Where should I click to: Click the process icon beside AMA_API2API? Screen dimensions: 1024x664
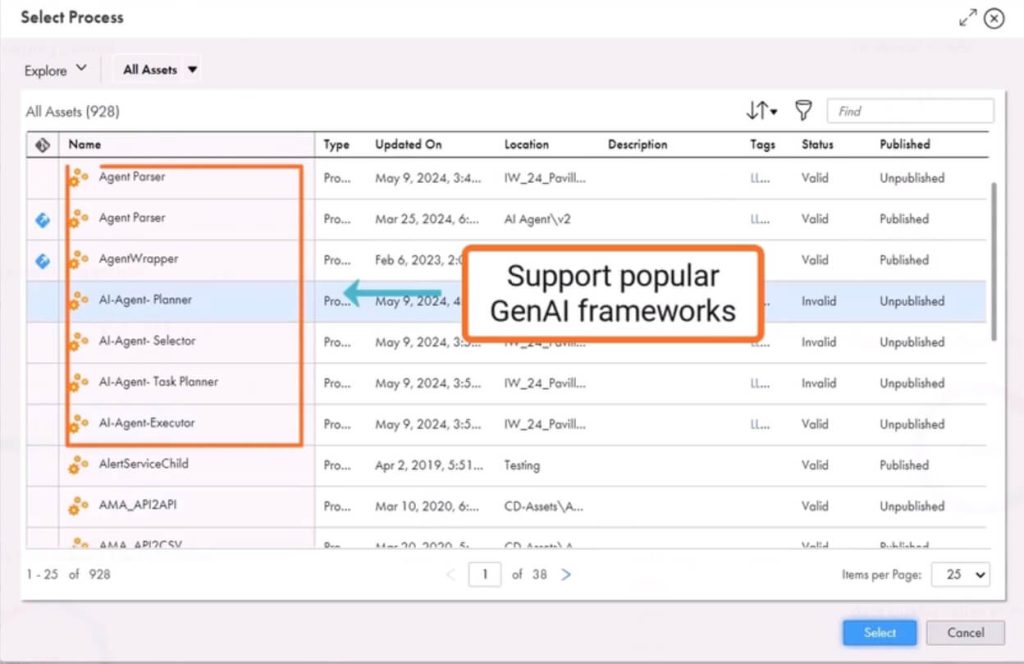78,506
